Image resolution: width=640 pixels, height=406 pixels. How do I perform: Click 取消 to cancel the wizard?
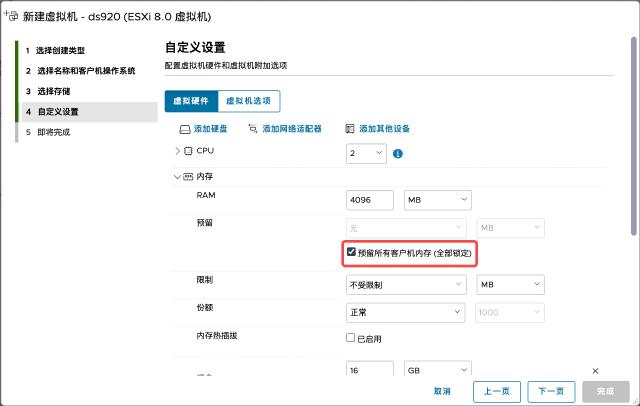[x=442, y=391]
